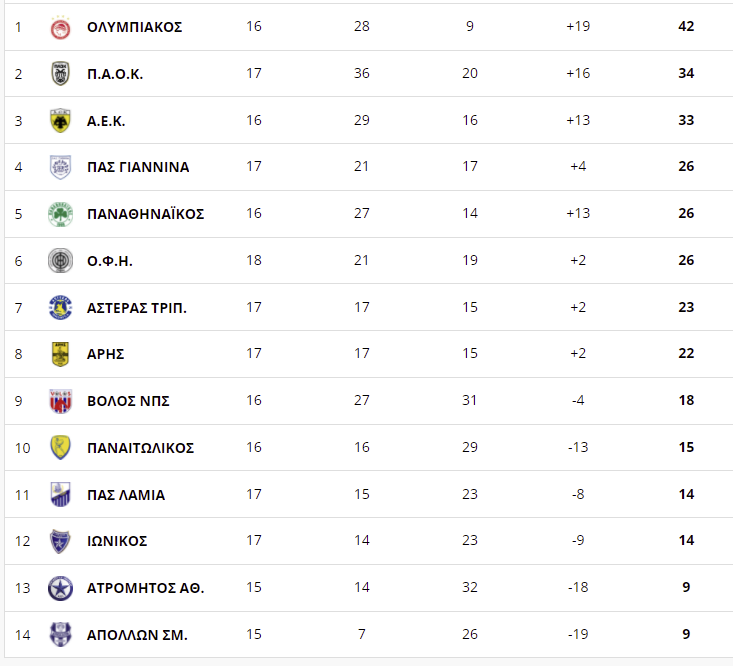Click the O.F.I. round emblem
733x666 pixels.
click(x=60, y=261)
